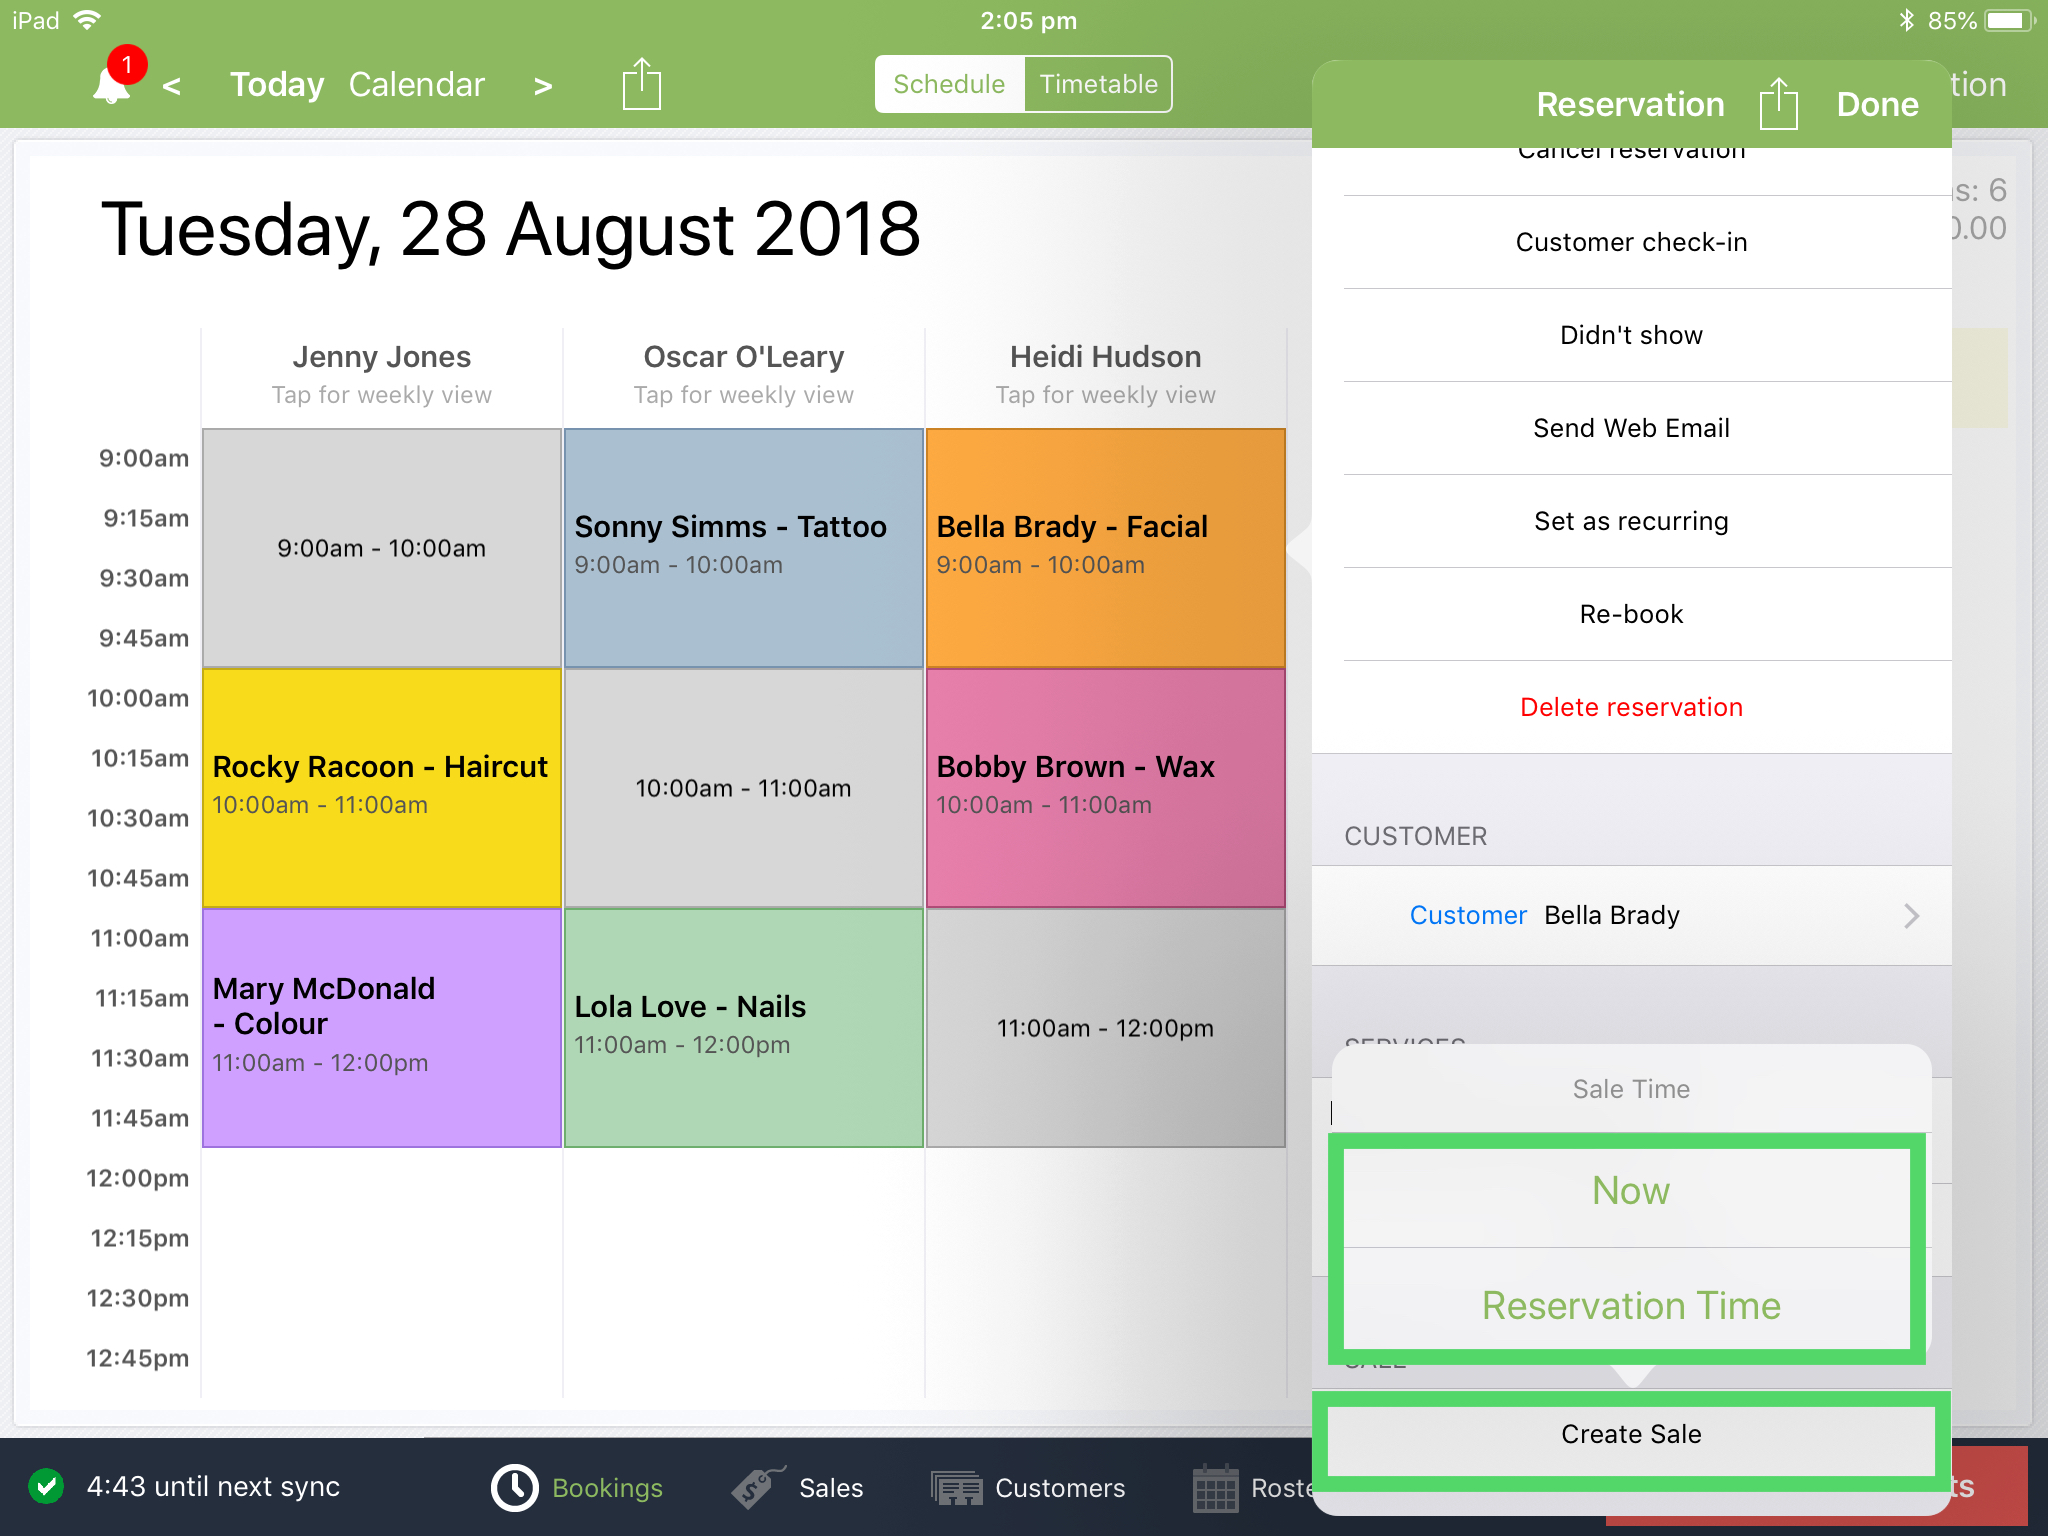Tap 4:43 until next sync status

pos(213,1486)
